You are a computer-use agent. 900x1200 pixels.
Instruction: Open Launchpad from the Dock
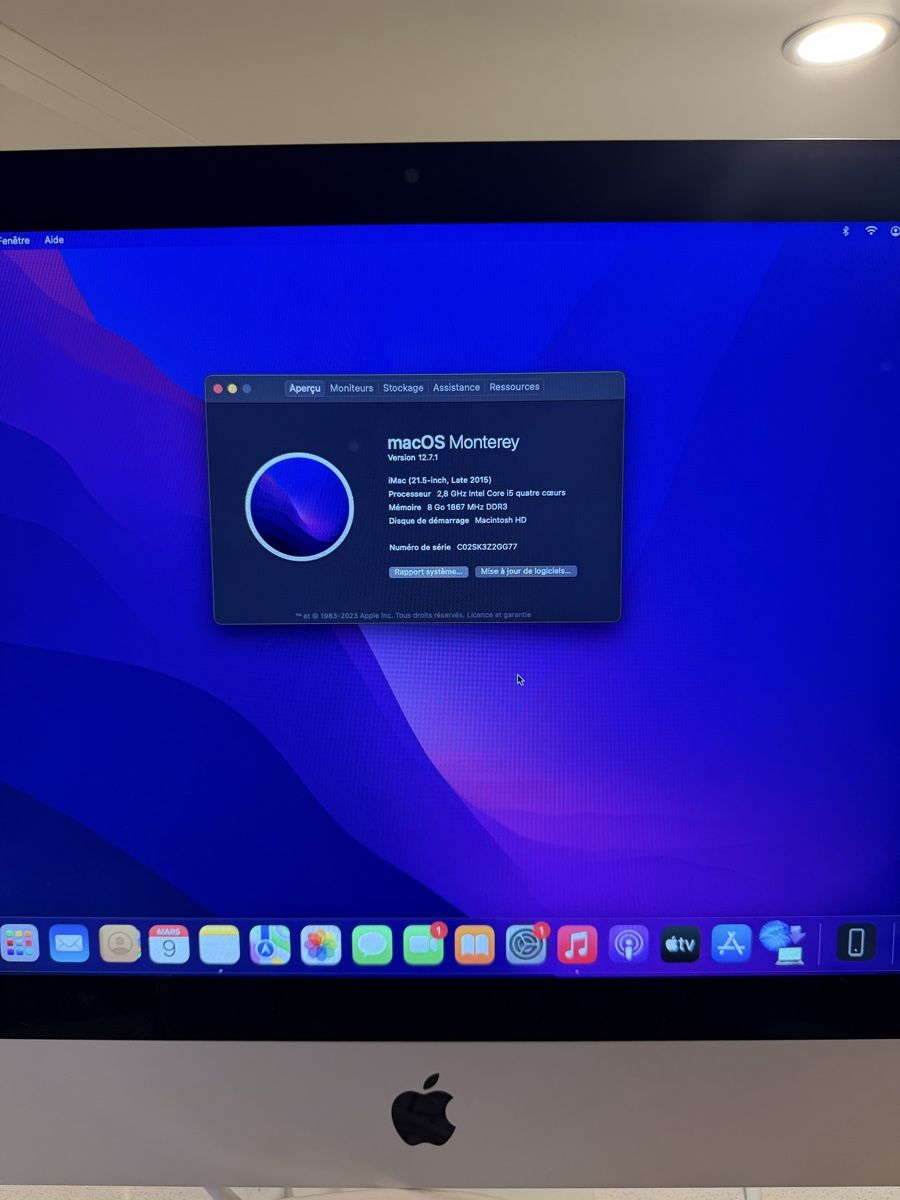tap(20, 943)
